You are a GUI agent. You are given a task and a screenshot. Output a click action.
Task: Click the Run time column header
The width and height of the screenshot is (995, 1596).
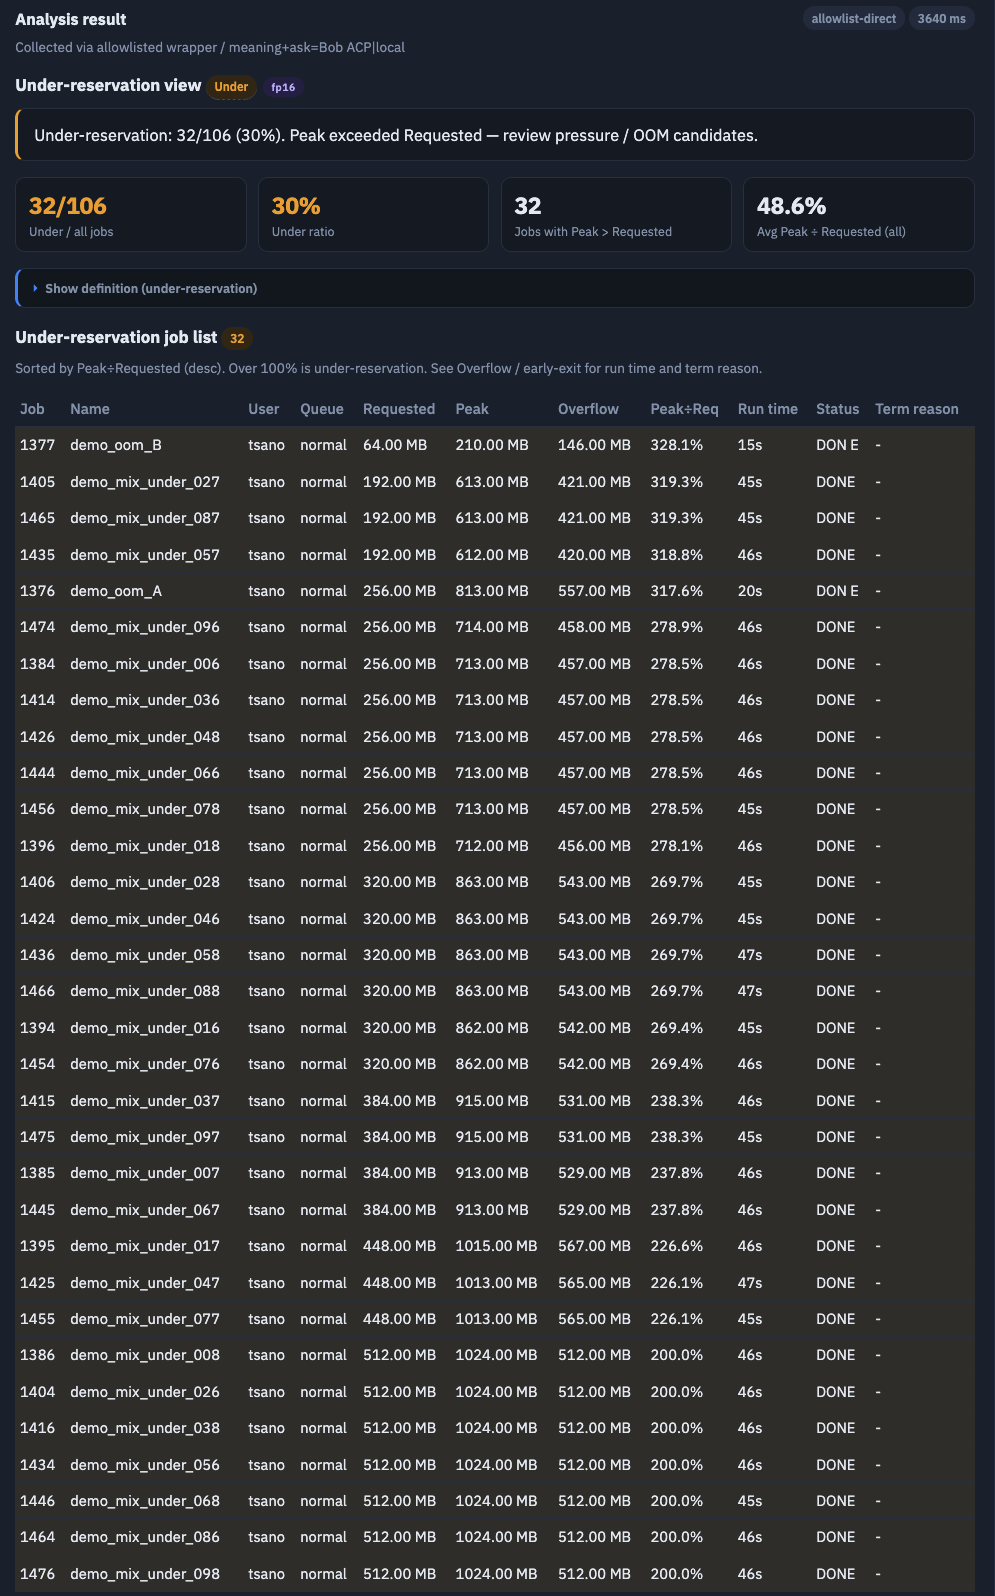pos(768,409)
